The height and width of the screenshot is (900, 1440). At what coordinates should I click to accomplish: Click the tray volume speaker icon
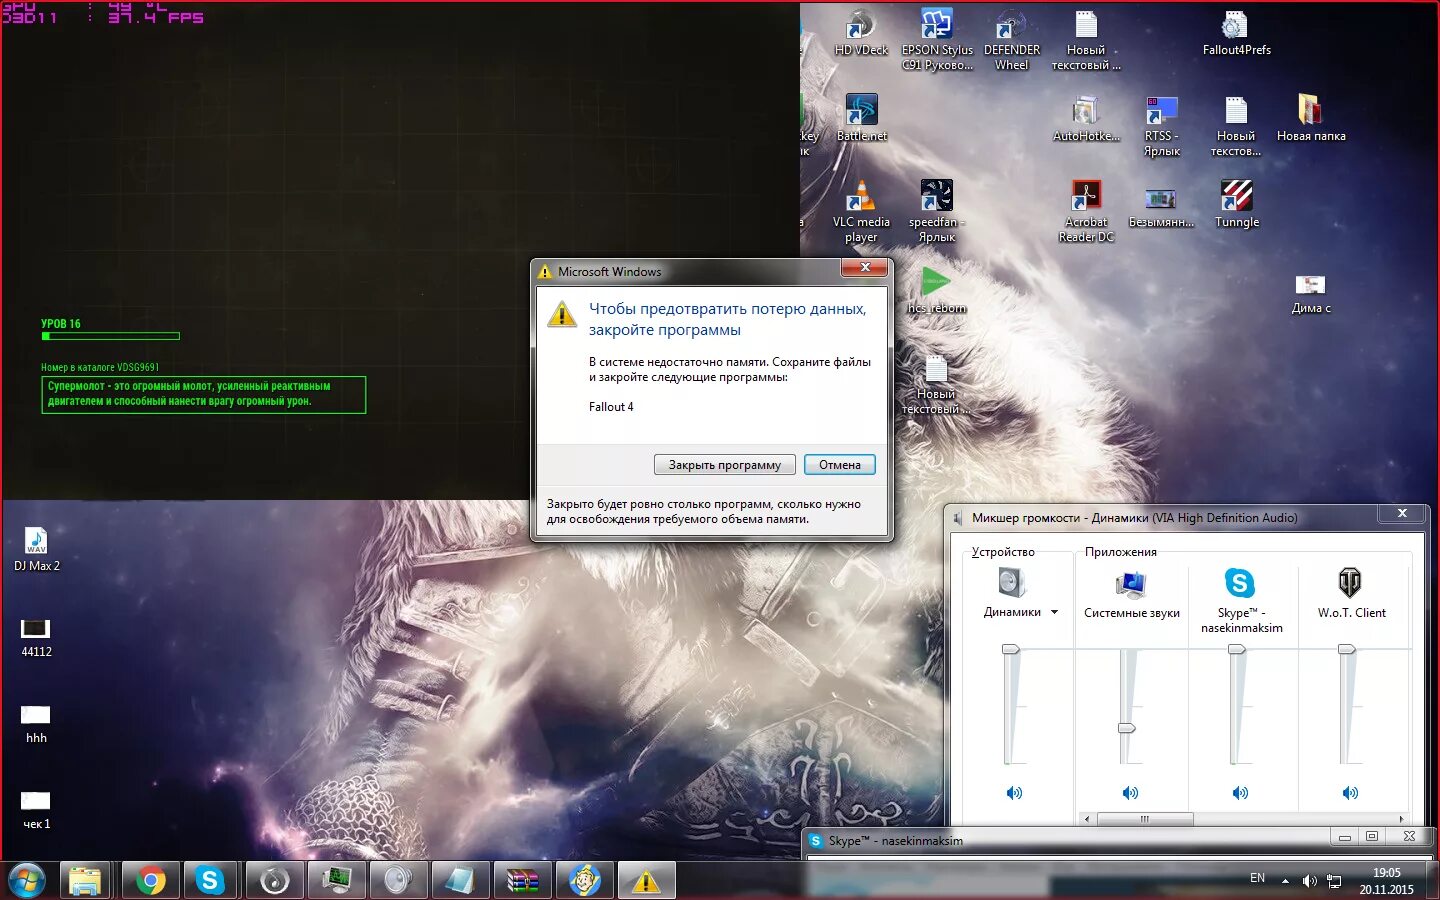1309,881
